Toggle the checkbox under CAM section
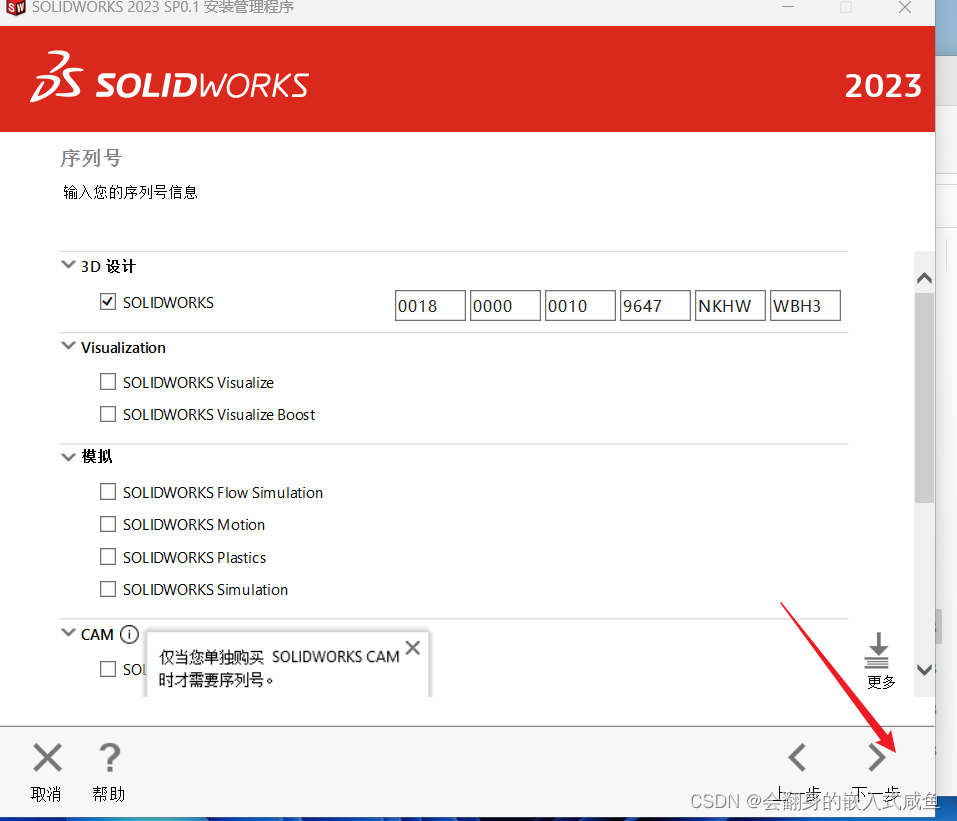 click(x=108, y=669)
